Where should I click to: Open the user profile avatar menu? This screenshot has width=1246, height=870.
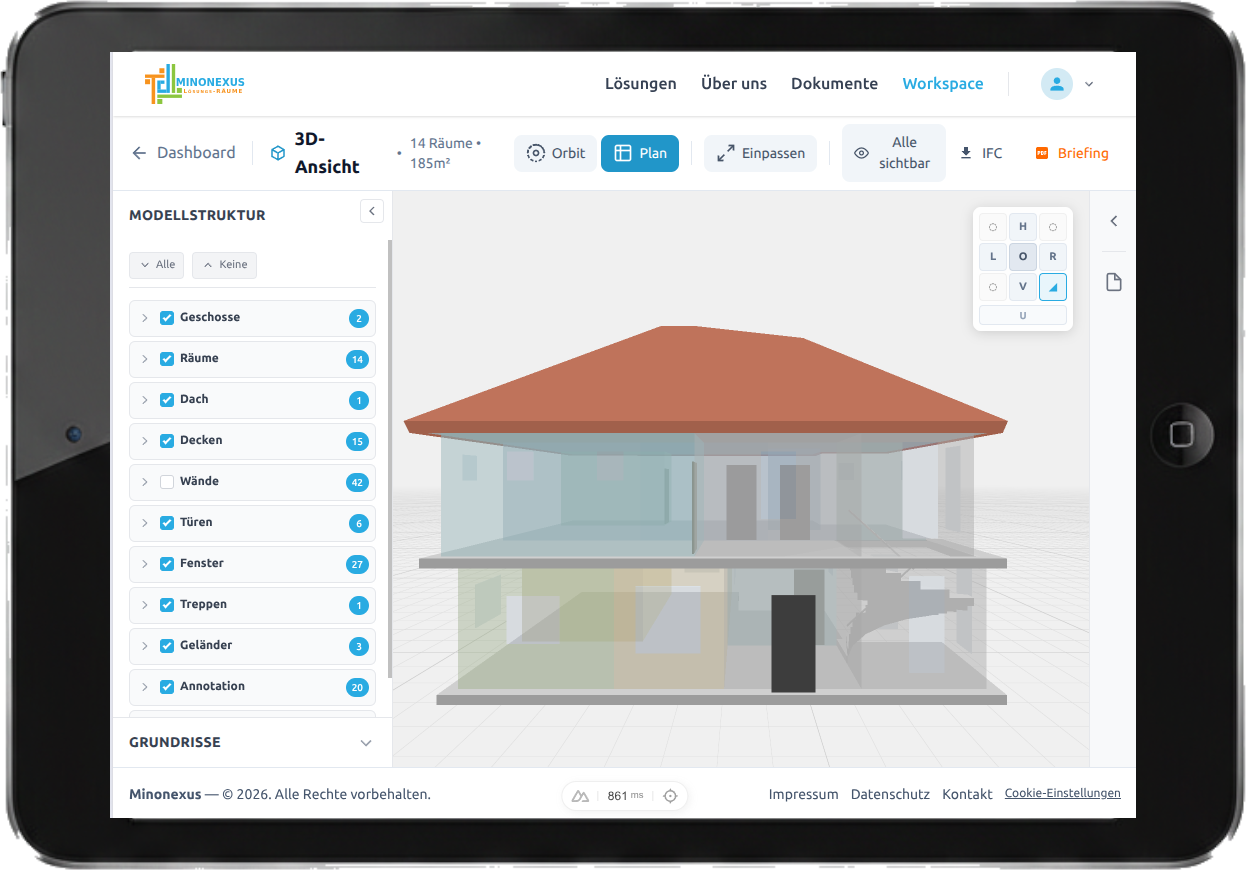(x=1057, y=84)
